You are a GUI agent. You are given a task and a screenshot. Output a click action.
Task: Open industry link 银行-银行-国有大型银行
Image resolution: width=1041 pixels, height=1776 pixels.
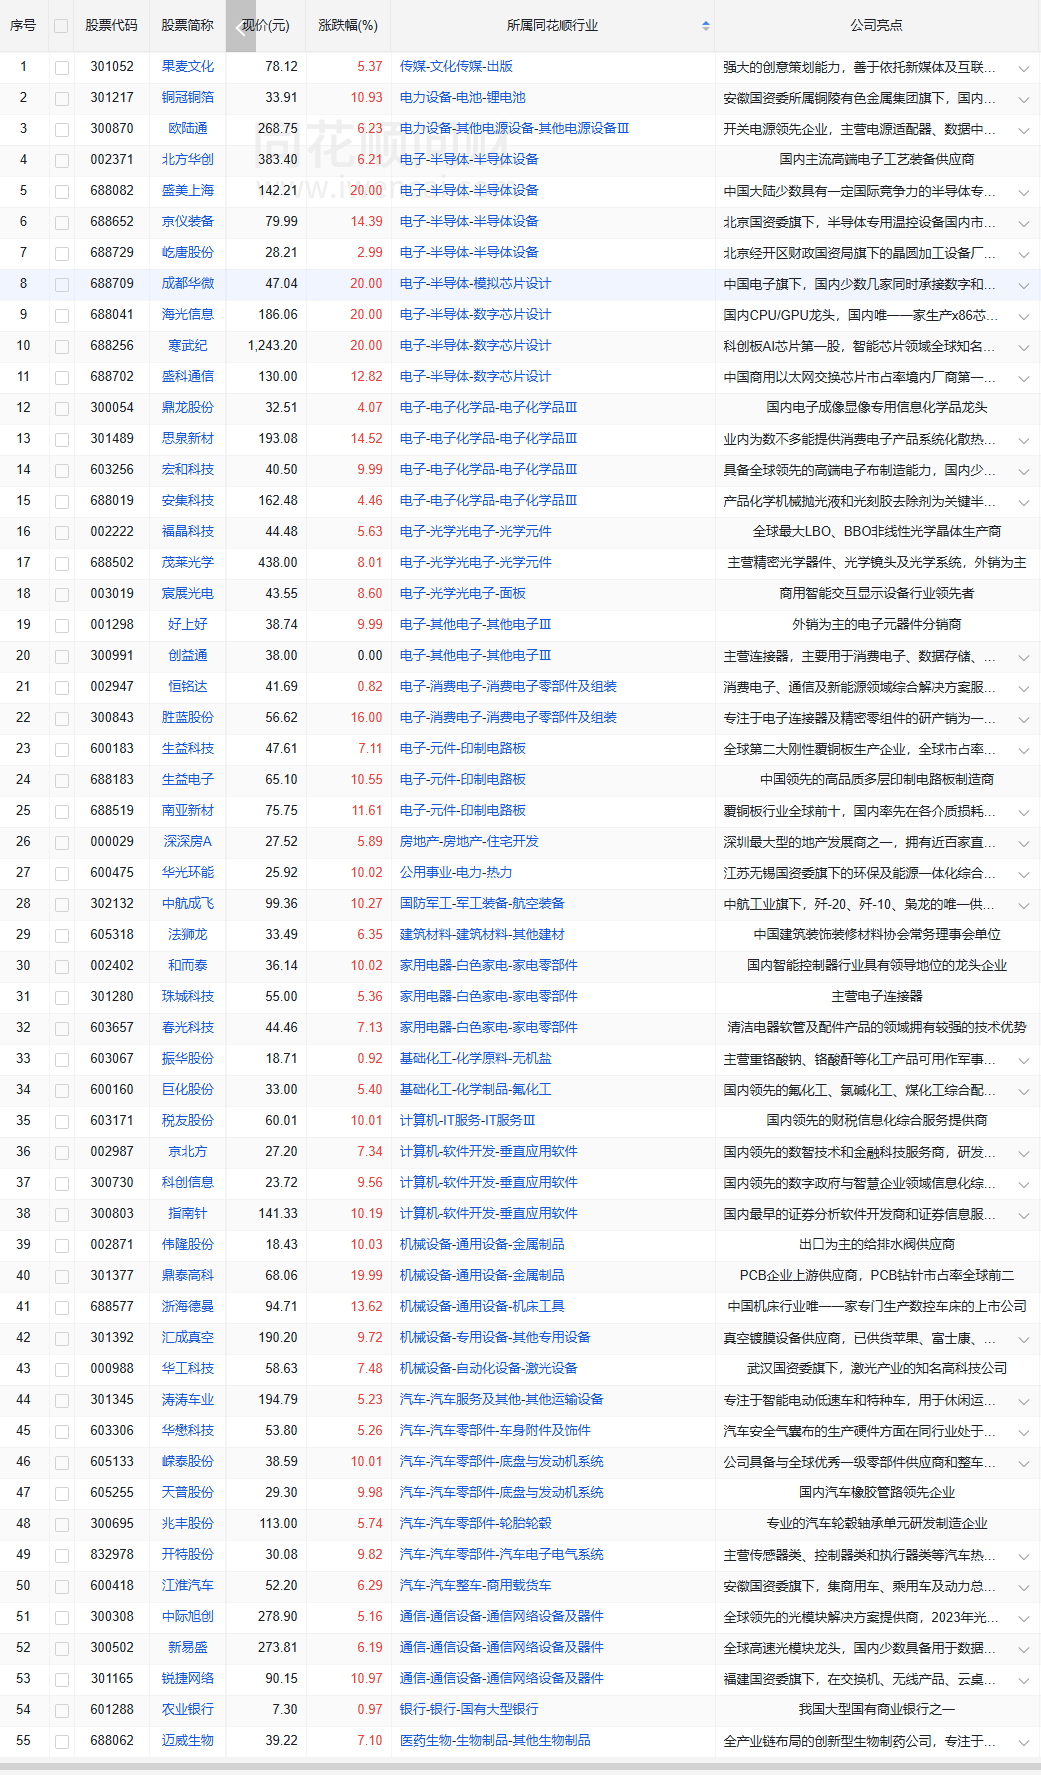(468, 1709)
